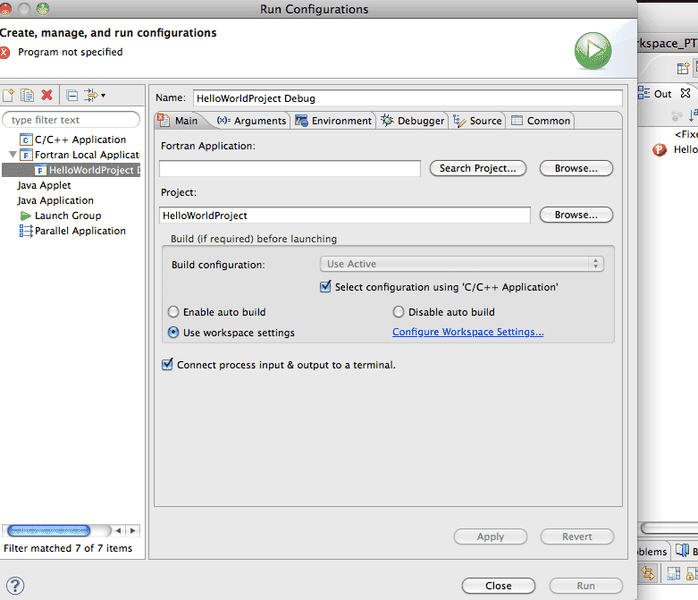Switch to the Arguments tab
The image size is (698, 600).
coord(251,121)
